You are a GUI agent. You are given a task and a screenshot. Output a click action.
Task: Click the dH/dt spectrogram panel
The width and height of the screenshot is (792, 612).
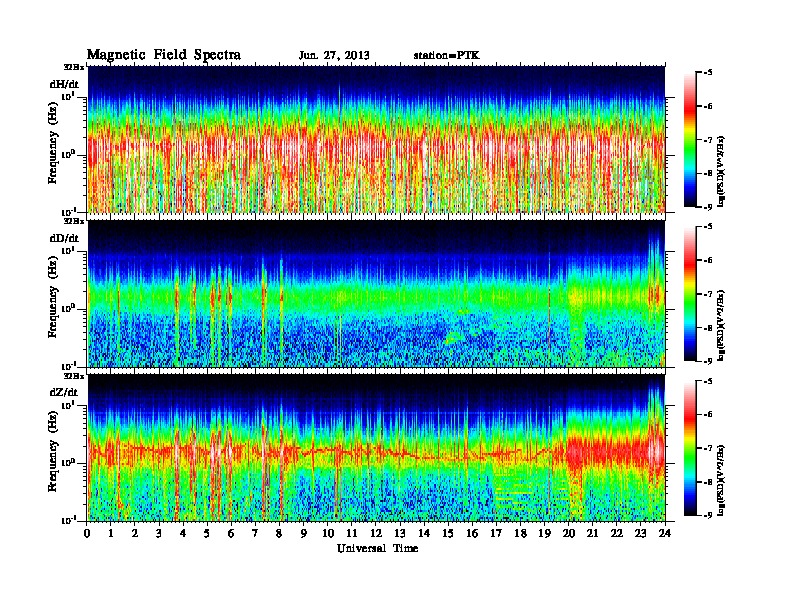coord(376,139)
